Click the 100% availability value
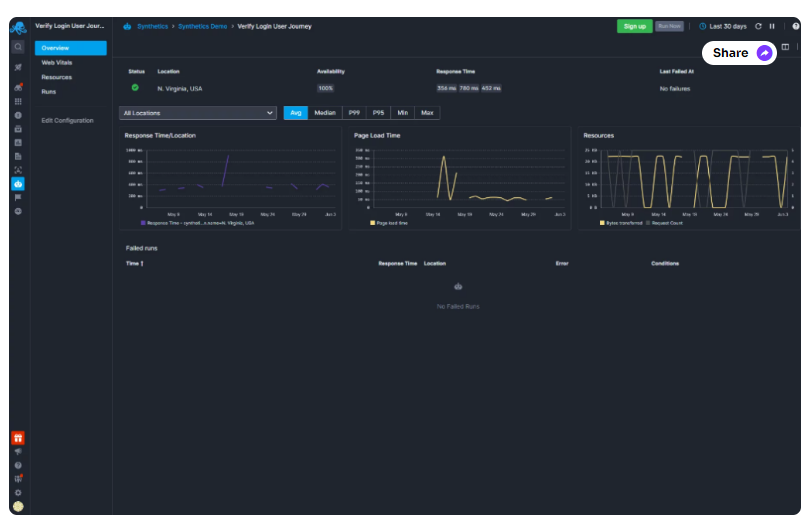 (x=326, y=88)
